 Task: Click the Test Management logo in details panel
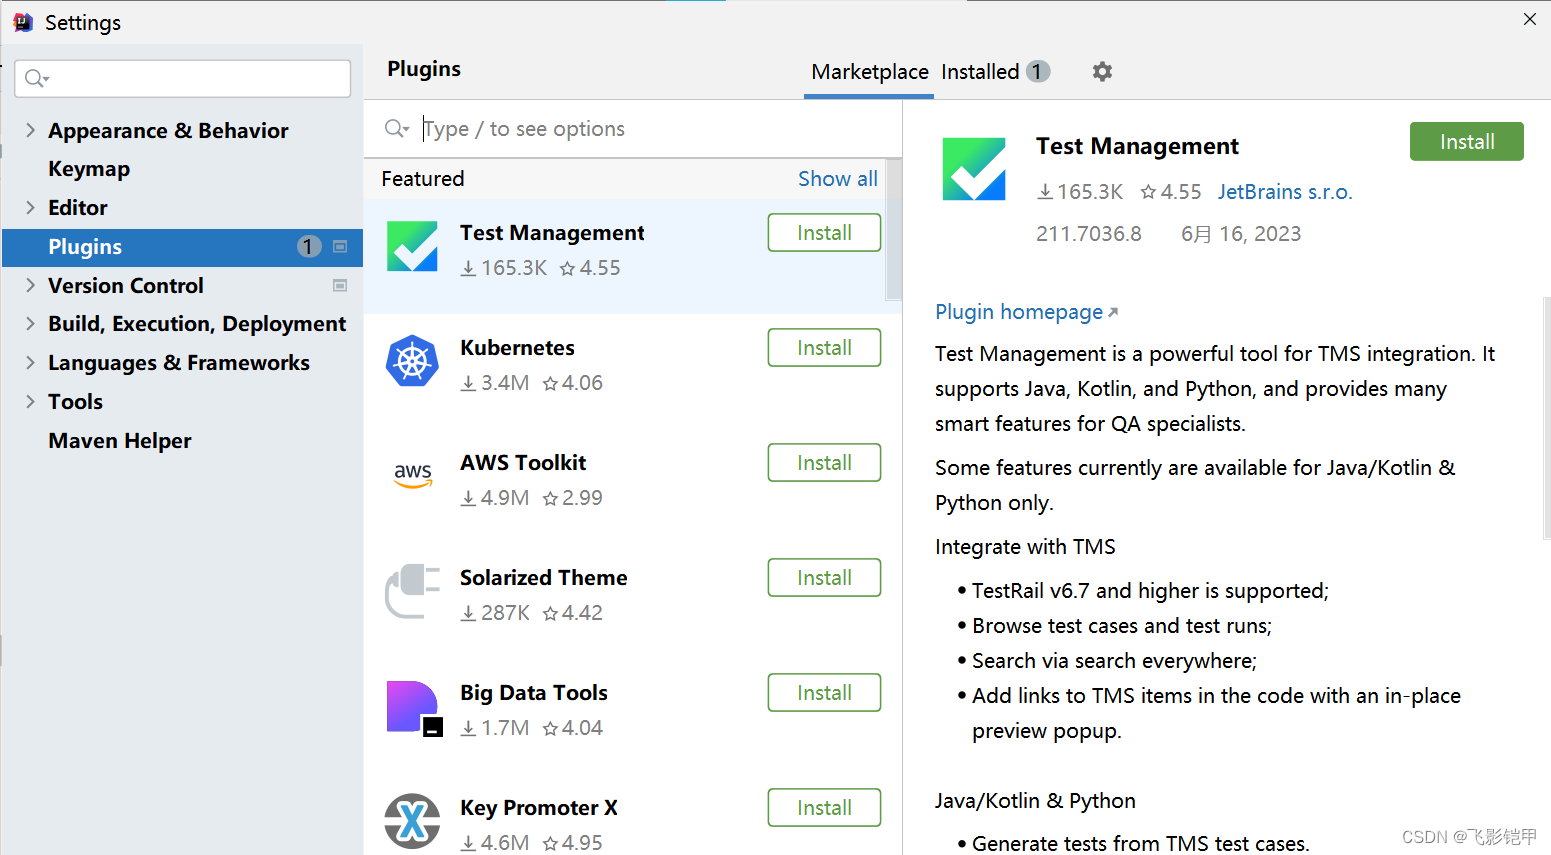tap(974, 169)
